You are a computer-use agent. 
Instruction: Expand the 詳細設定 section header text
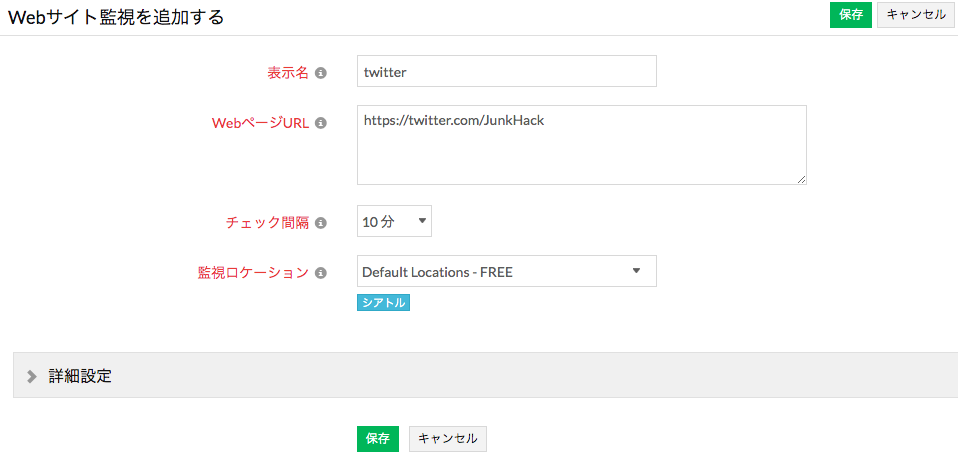(x=80, y=376)
